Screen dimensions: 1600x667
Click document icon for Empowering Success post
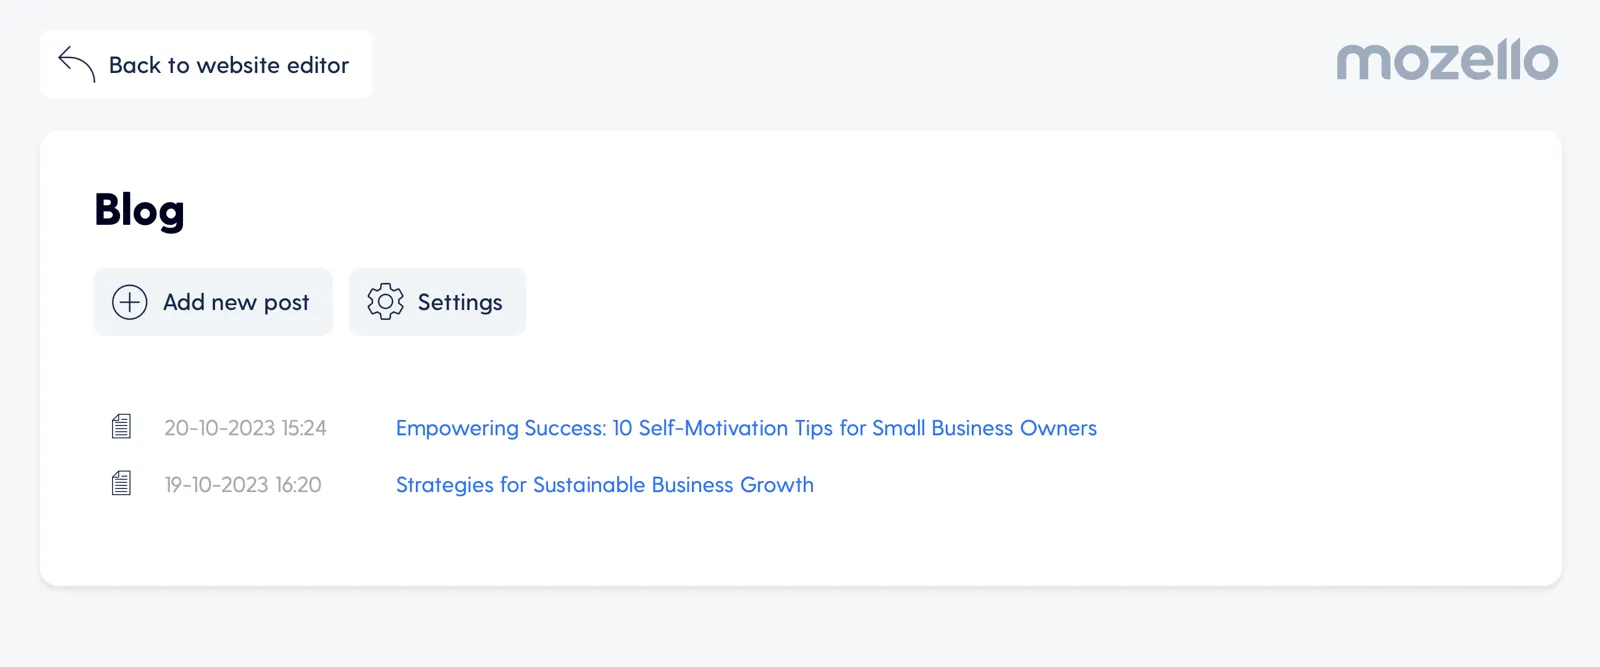[x=121, y=427]
